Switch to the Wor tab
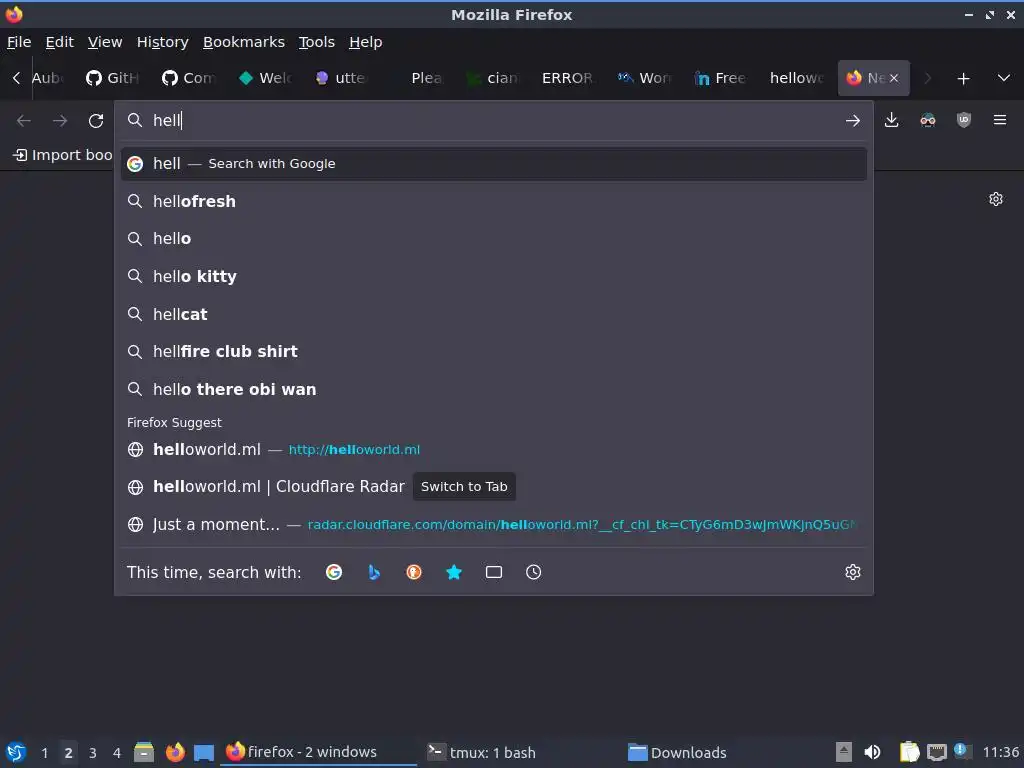 [645, 78]
